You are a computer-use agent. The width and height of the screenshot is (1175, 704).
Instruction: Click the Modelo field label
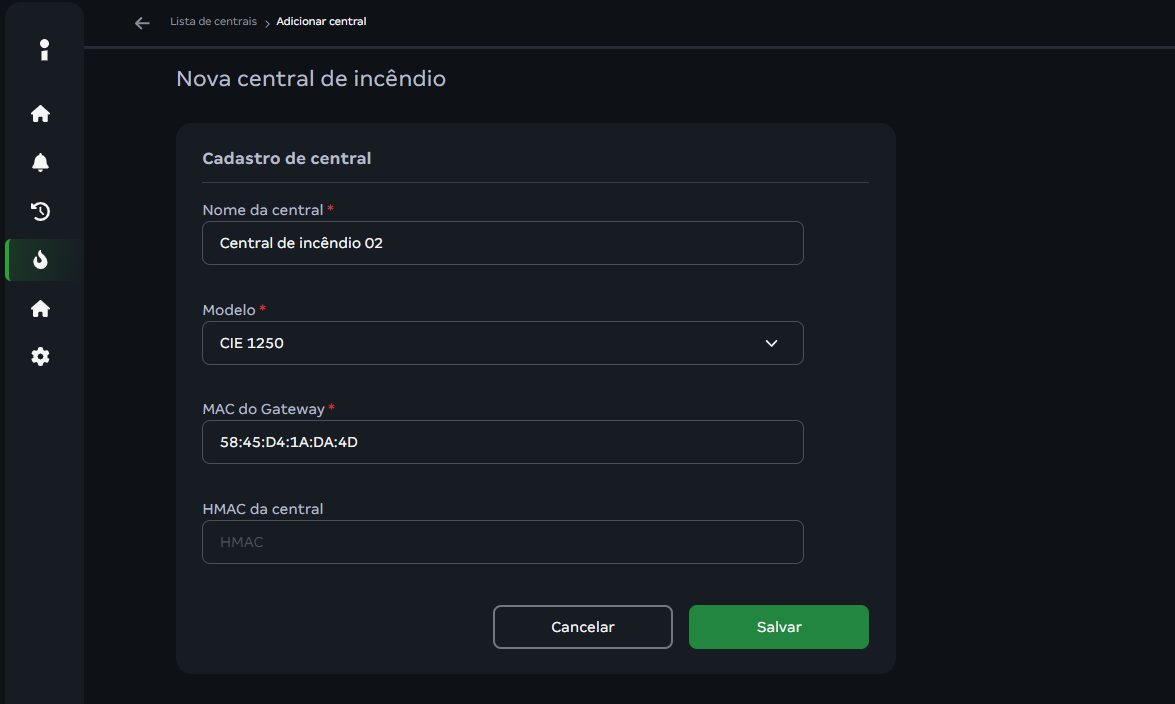[229, 310]
